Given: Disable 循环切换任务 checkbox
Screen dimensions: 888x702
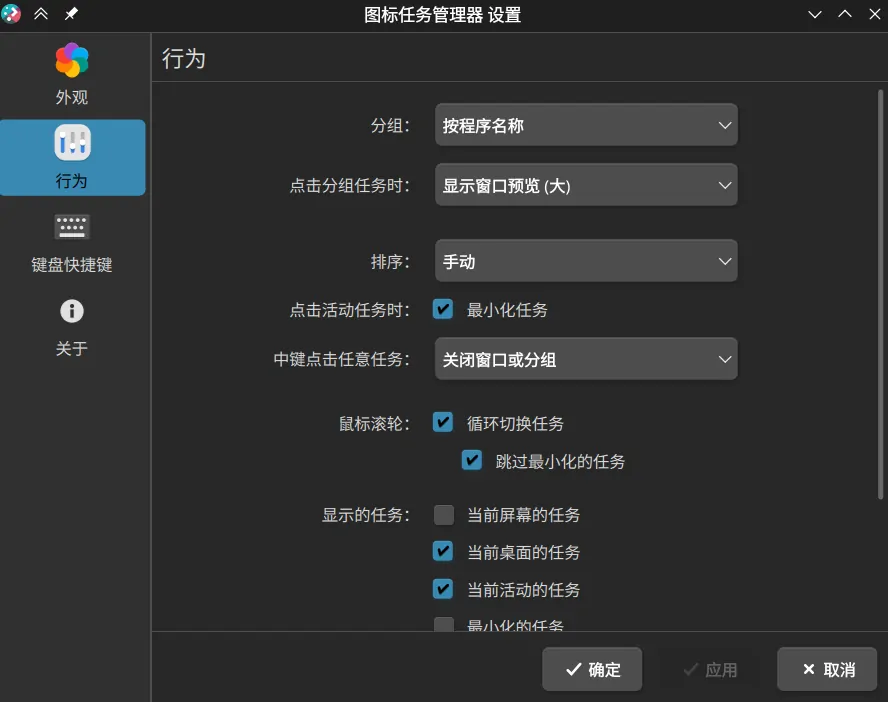Looking at the screenshot, I should (443, 422).
